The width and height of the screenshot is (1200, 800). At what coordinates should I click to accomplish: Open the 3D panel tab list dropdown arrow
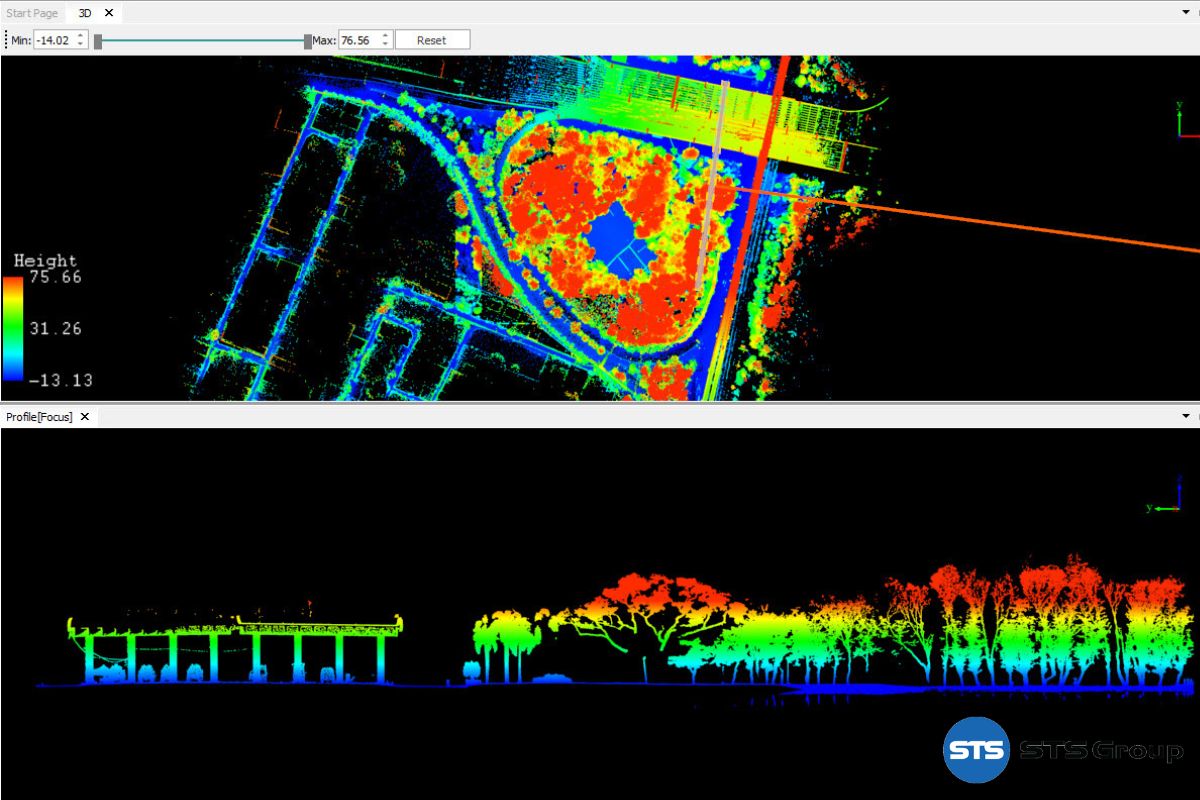1185,13
